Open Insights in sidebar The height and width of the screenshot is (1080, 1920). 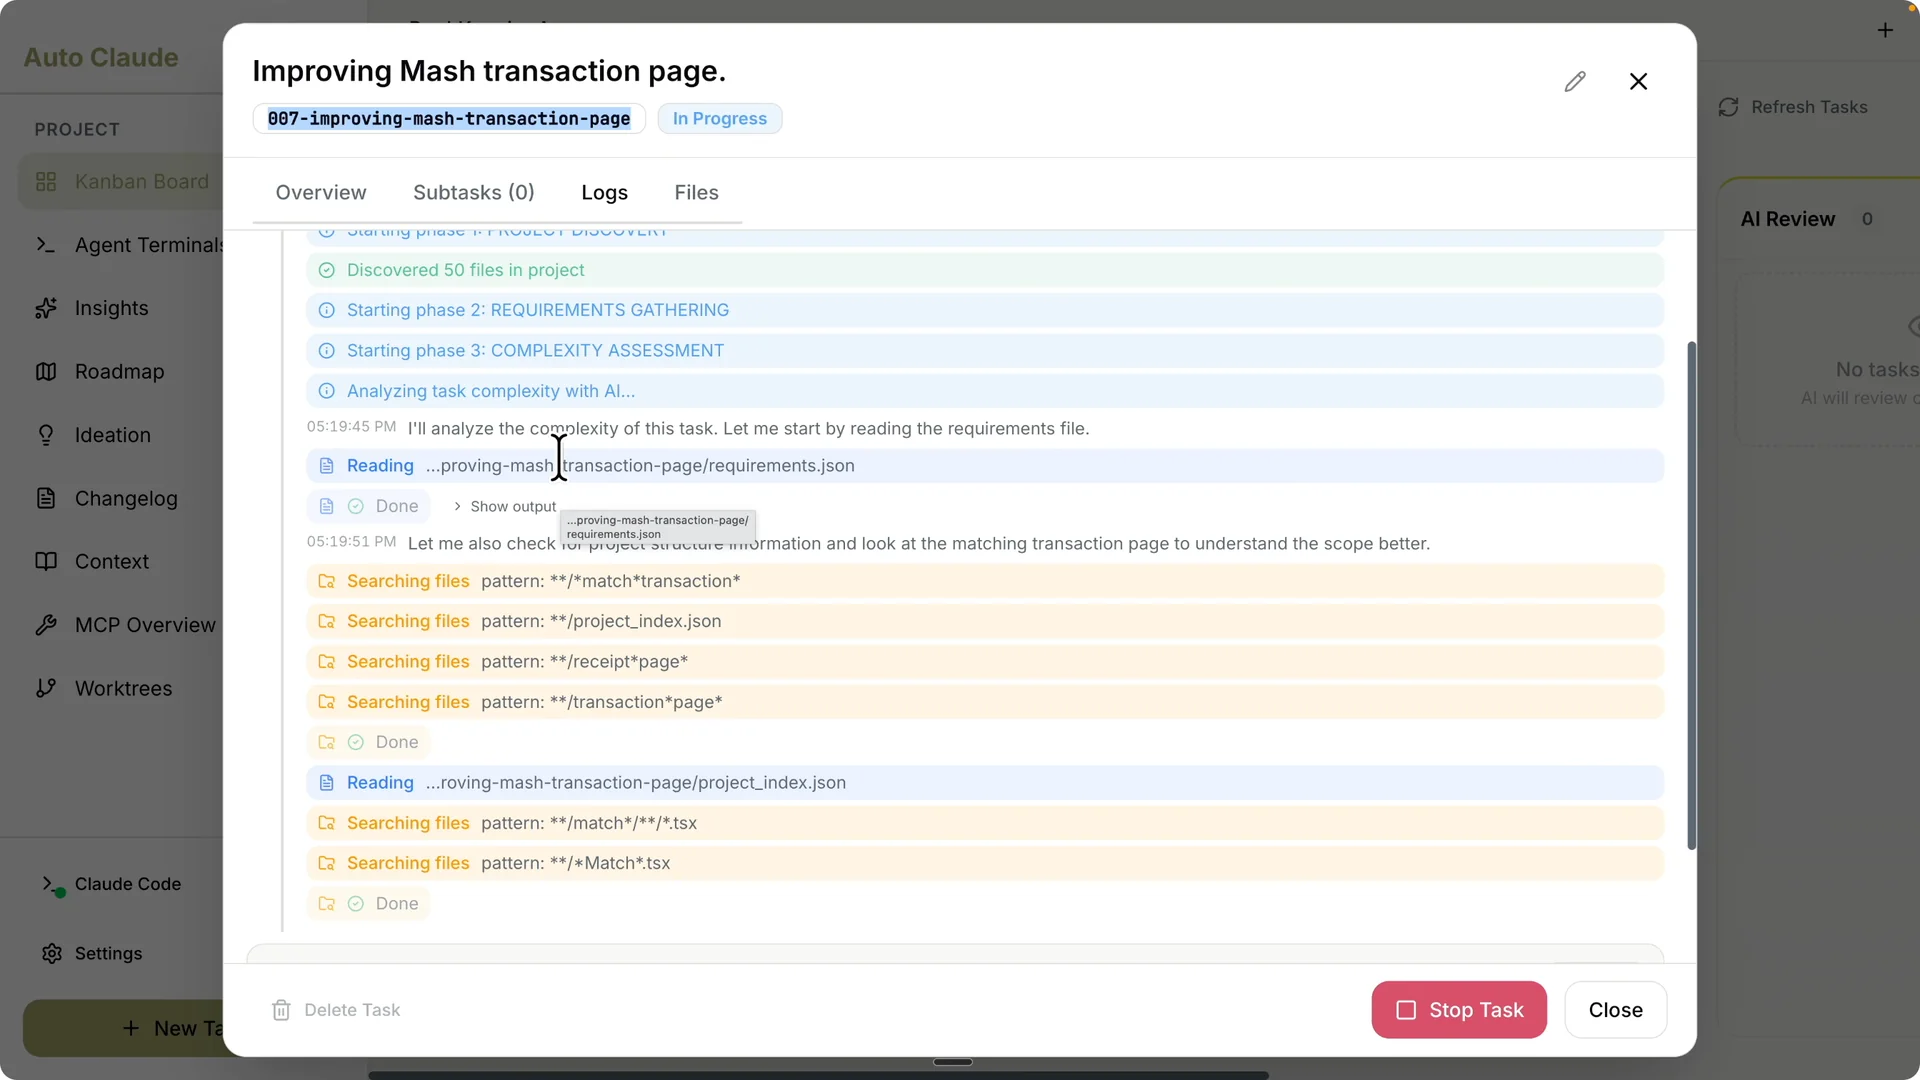[x=111, y=308]
